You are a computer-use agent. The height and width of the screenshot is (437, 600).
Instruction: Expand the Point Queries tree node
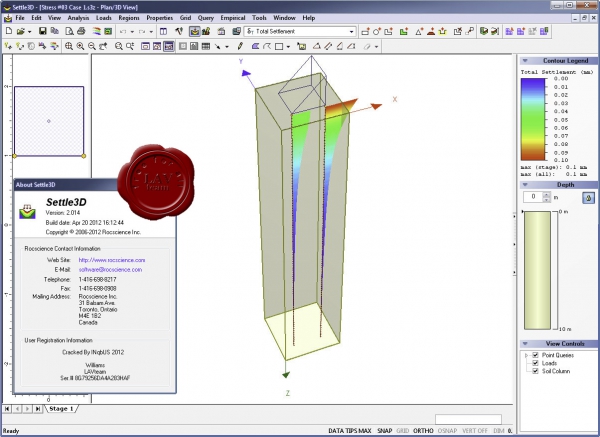[x=527, y=355]
